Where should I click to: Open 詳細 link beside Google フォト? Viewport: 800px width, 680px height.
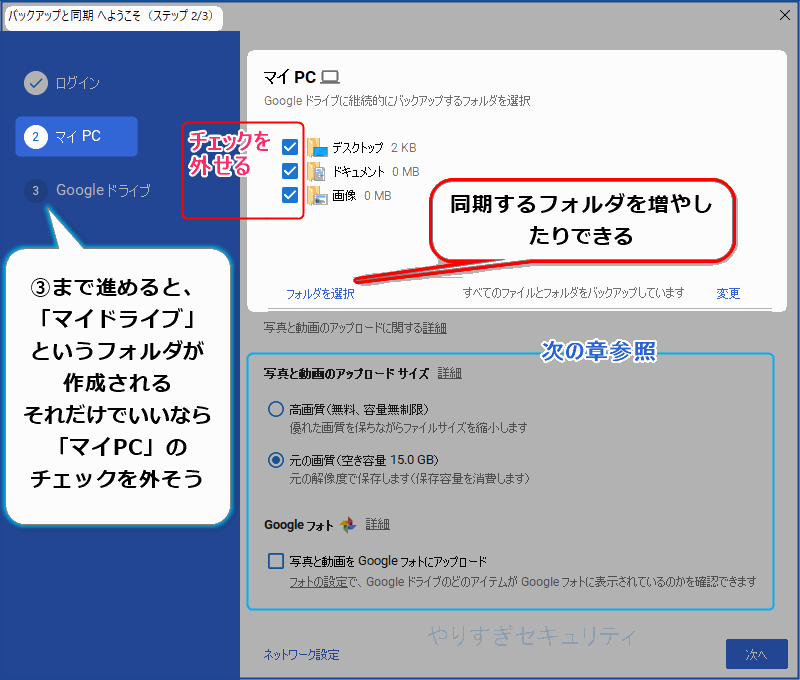(x=378, y=524)
